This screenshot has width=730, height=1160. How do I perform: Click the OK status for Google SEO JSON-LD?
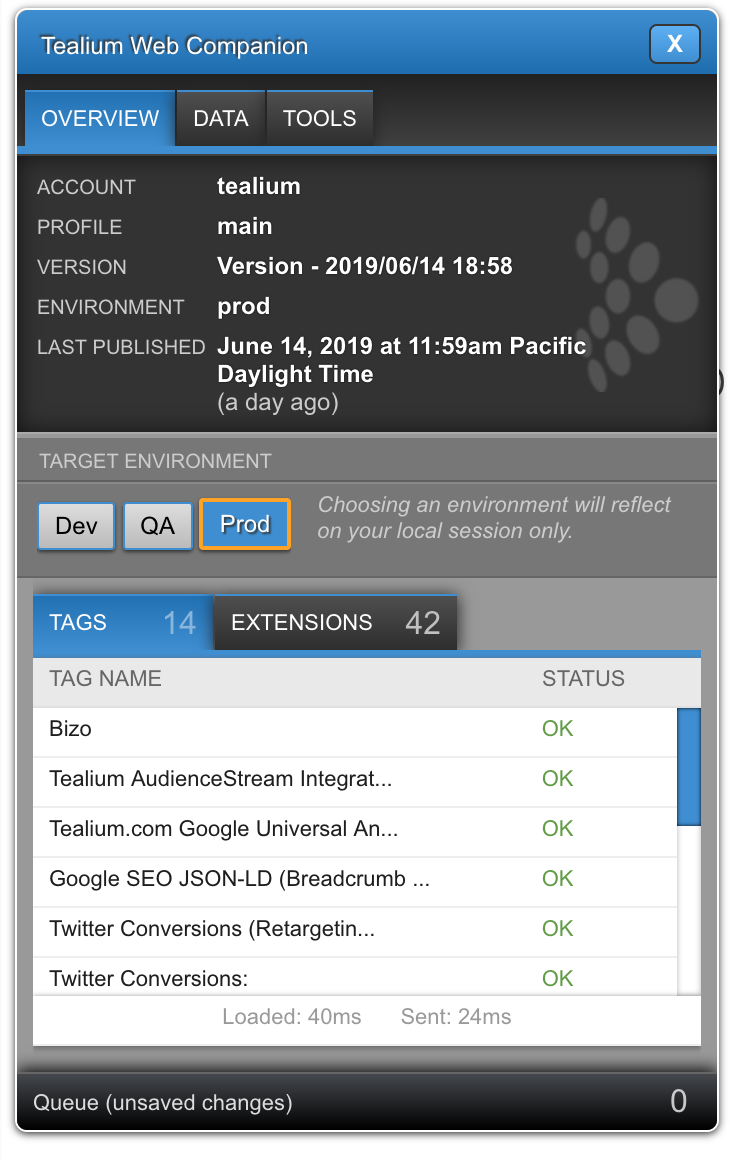pos(557,879)
